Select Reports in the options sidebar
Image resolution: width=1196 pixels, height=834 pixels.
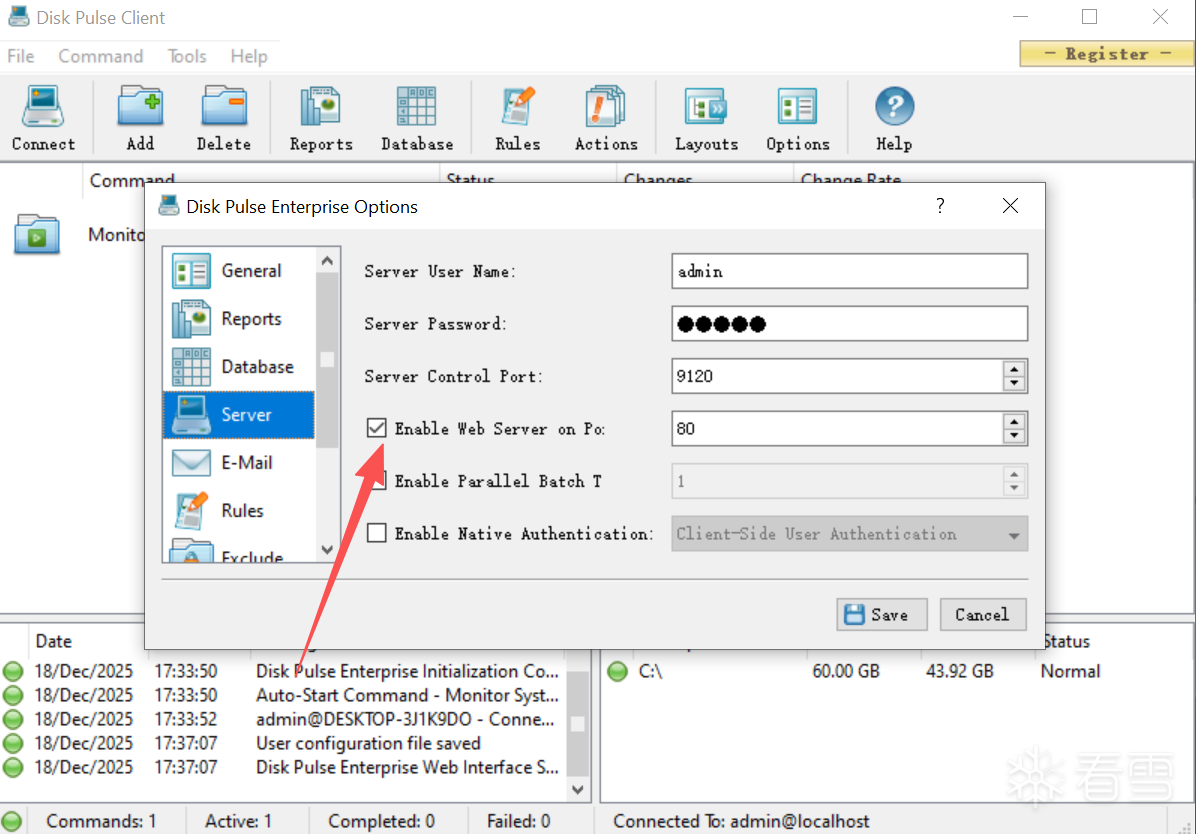239,319
